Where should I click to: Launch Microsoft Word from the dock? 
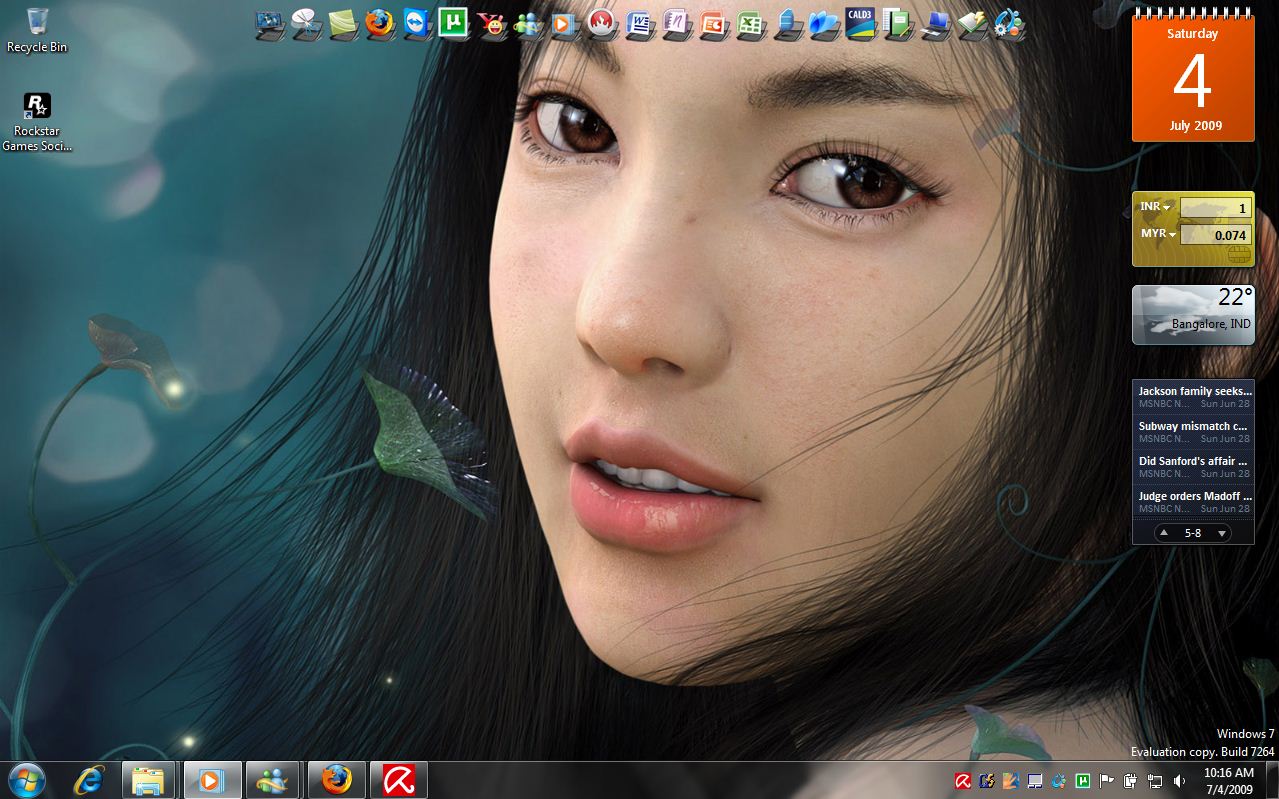pyautogui.click(x=639, y=23)
